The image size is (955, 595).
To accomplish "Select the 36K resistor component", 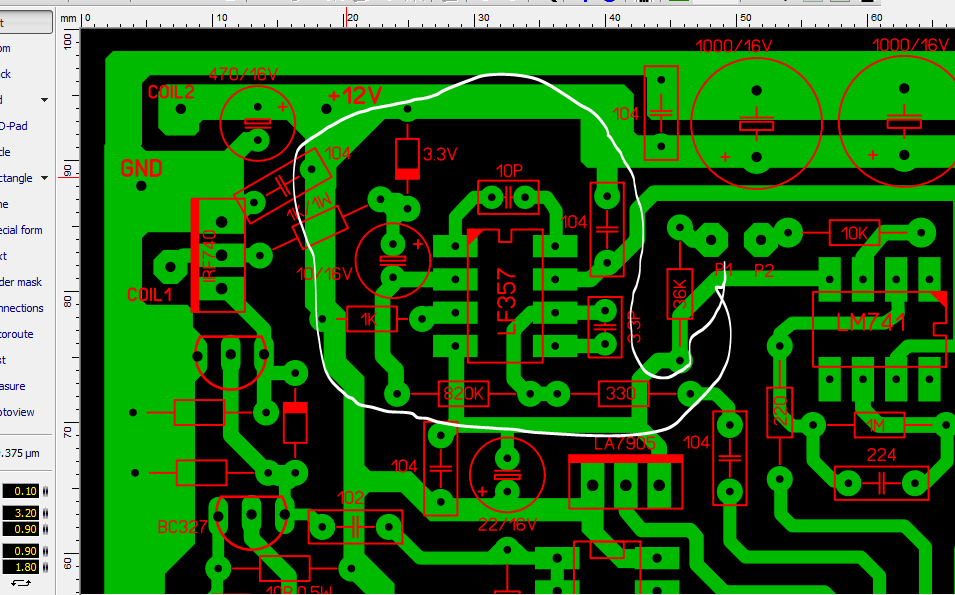I will (680, 294).
